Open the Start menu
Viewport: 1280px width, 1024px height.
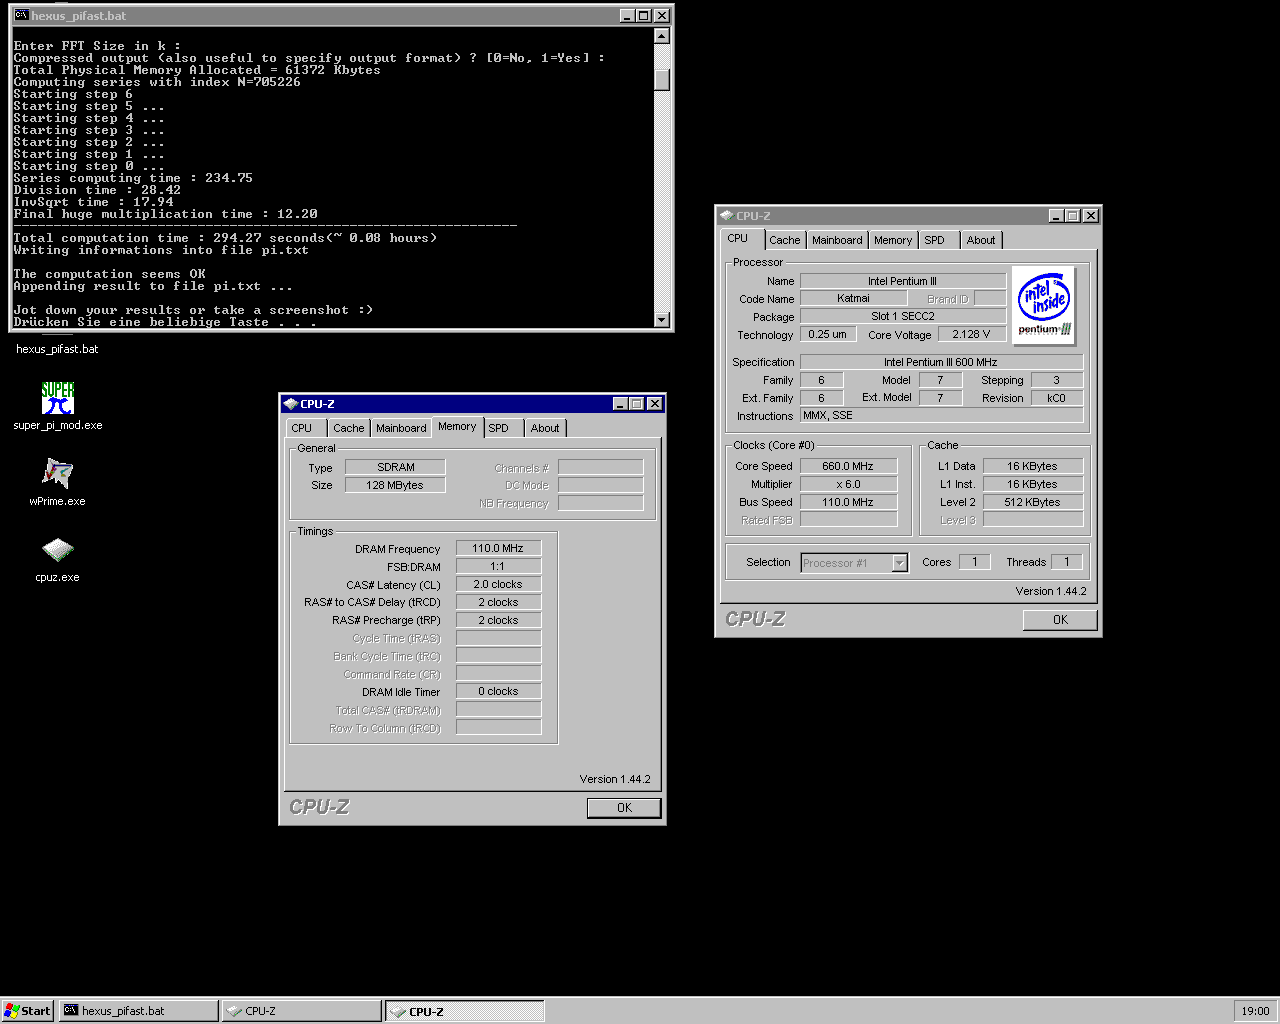28,1011
